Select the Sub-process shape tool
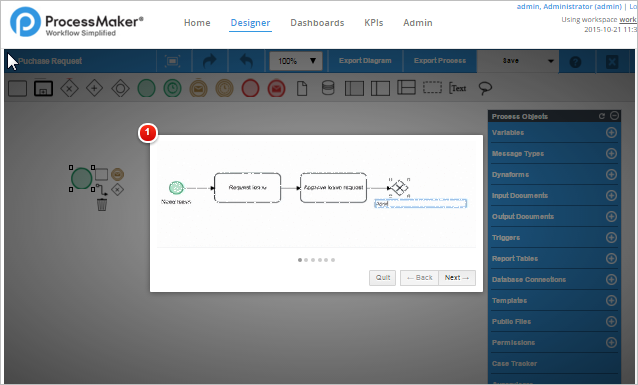This screenshot has height=385, width=638. tap(44, 88)
